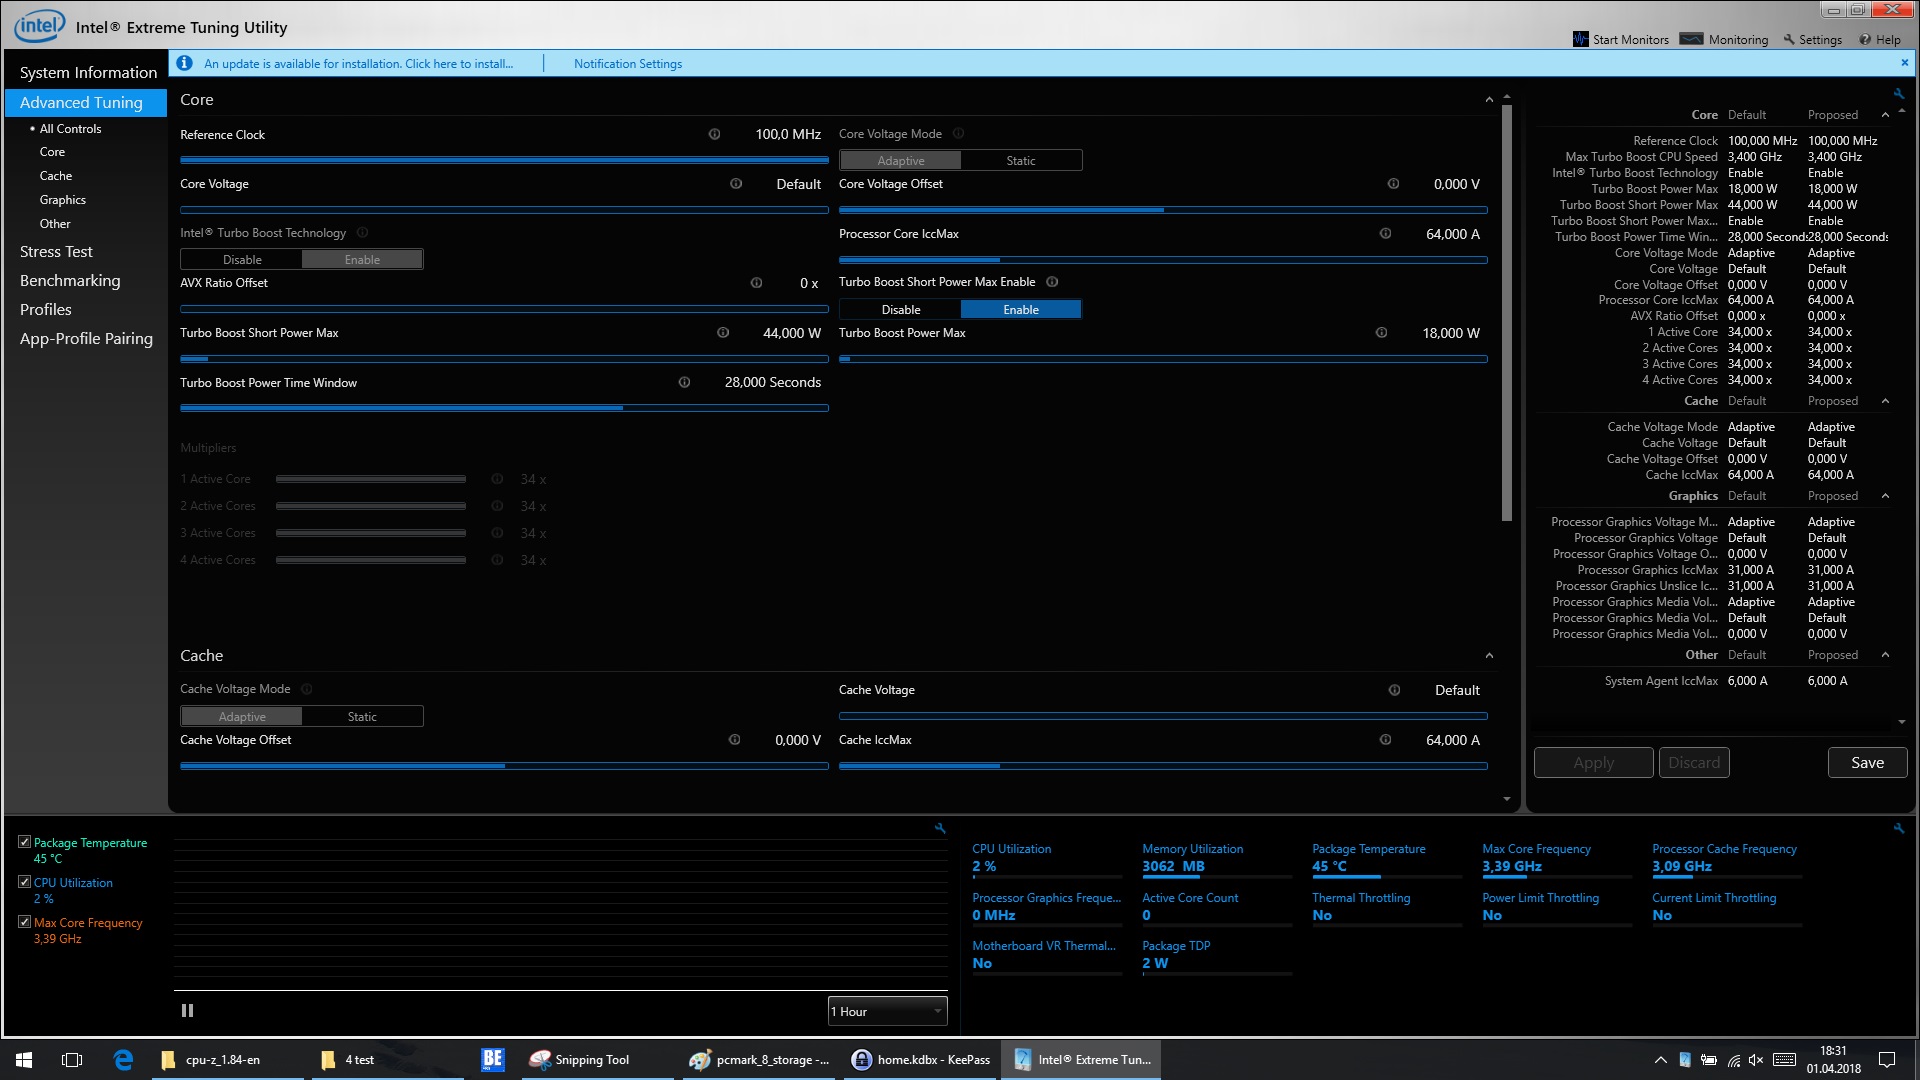The height and width of the screenshot is (1080, 1920).
Task: Open Settings from the top bar
Action: (1812, 39)
